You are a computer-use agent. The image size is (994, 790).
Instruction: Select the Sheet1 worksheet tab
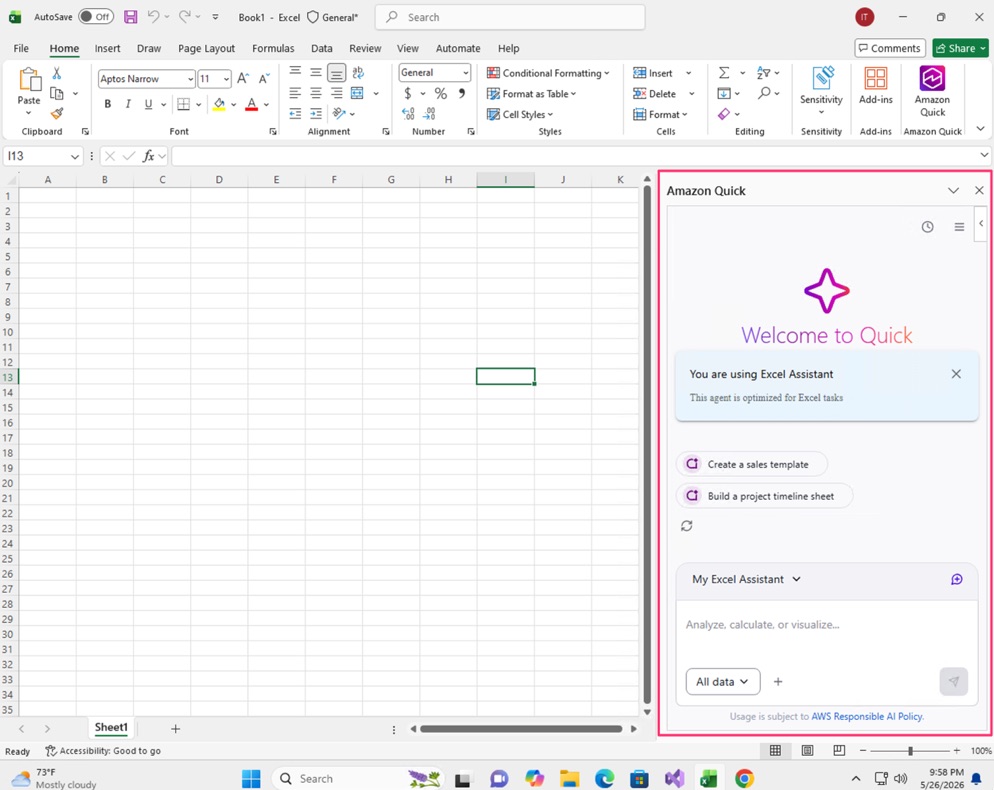(x=111, y=728)
